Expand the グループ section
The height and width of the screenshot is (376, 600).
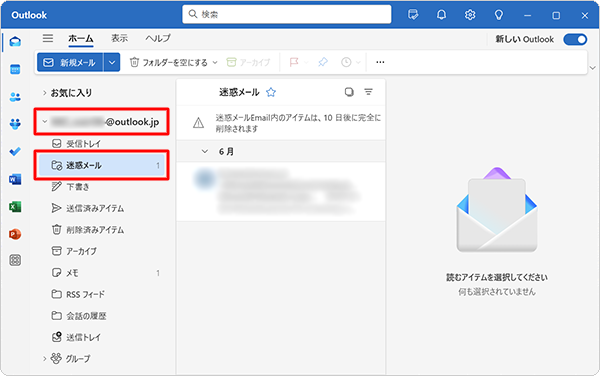coord(44,358)
